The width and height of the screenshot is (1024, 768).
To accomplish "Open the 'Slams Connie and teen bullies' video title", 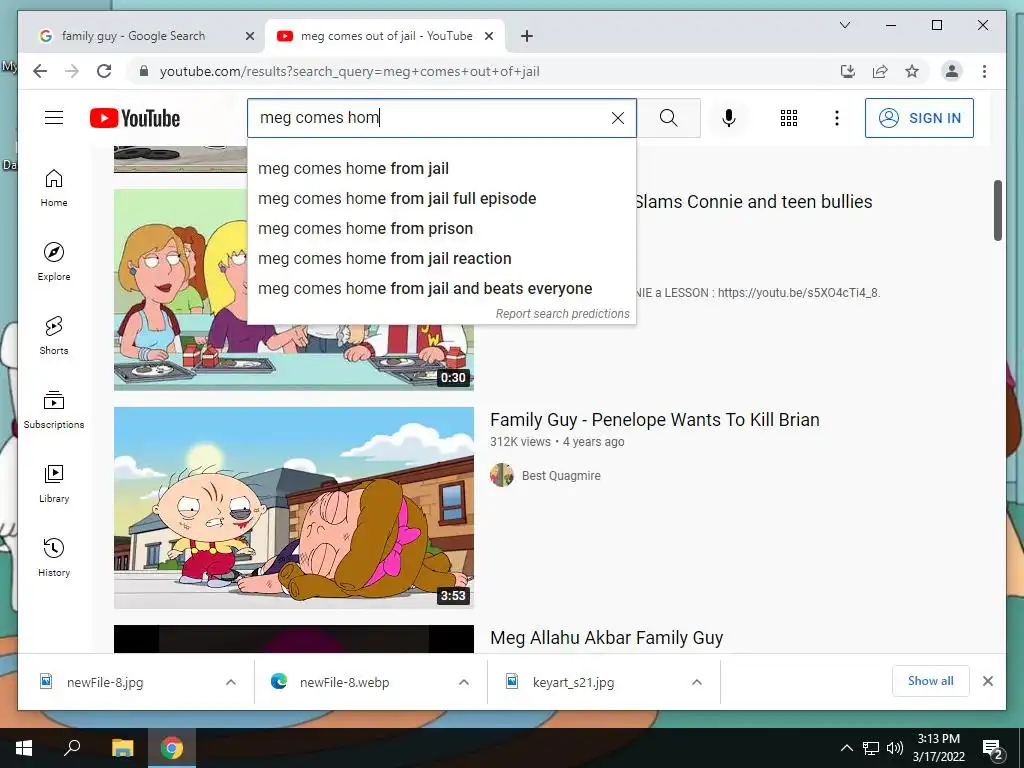I will 754,202.
